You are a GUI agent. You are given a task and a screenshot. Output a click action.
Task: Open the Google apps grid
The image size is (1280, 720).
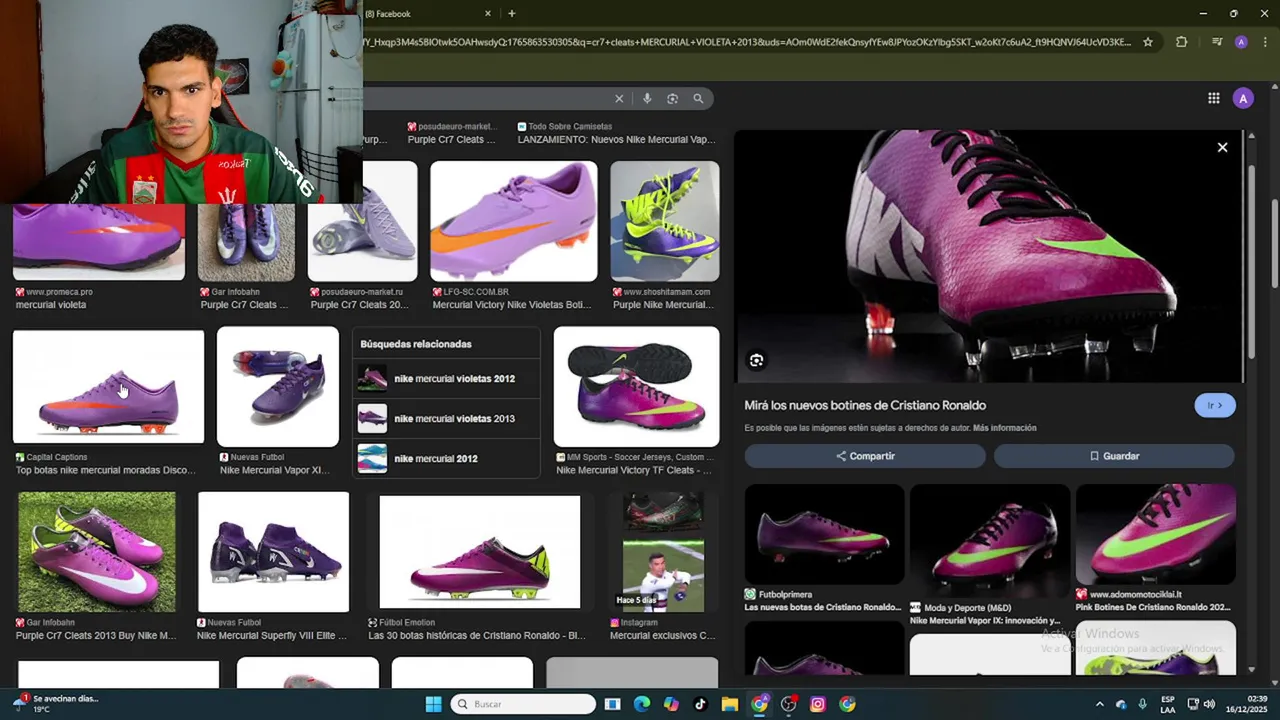[1213, 98]
